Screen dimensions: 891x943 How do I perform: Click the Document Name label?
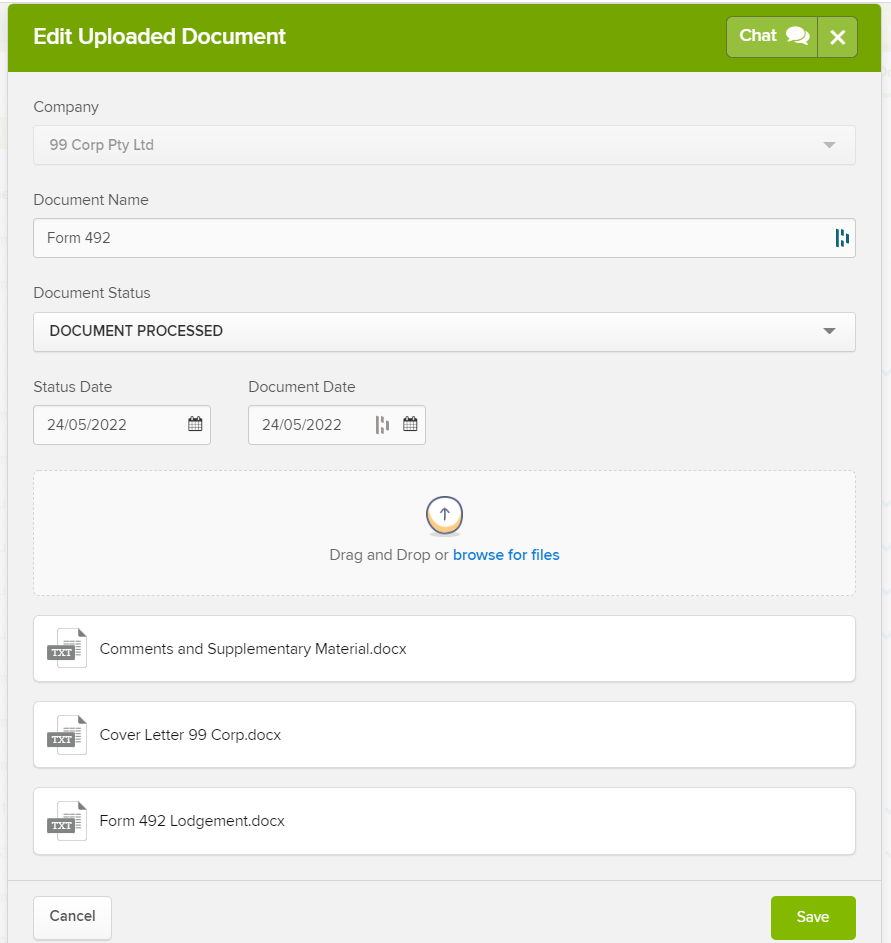91,200
